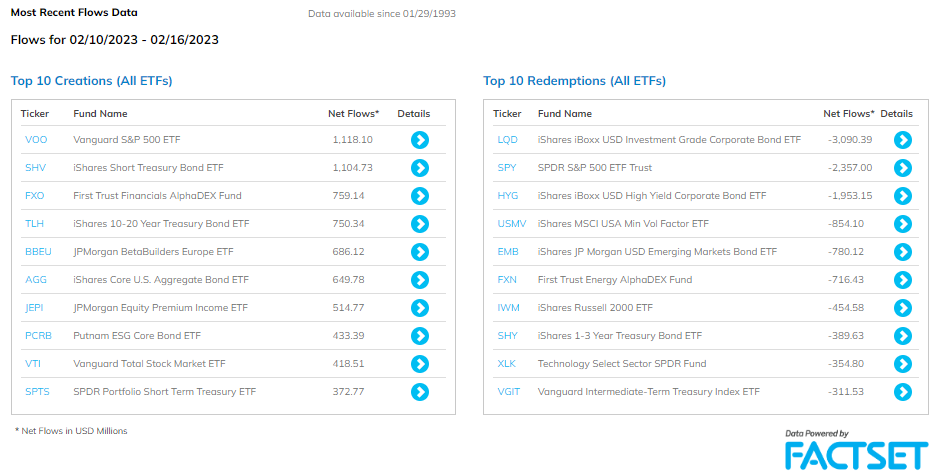The image size is (941, 475).
Task: Follow the VTI ticker link
Action: pos(33,364)
